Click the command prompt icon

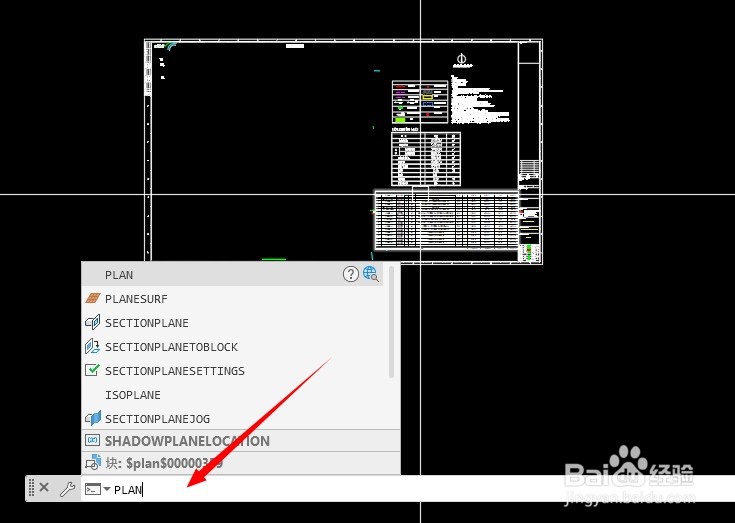(92, 489)
